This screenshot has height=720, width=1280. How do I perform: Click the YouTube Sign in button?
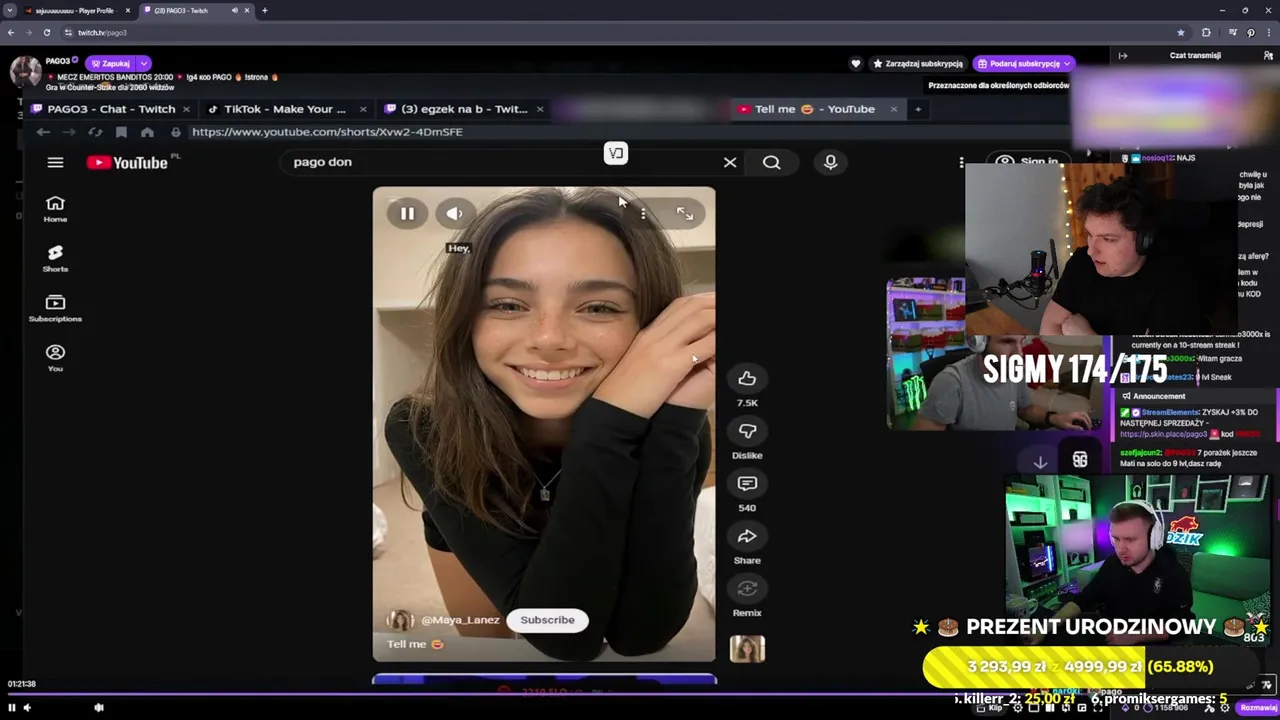click(1028, 161)
